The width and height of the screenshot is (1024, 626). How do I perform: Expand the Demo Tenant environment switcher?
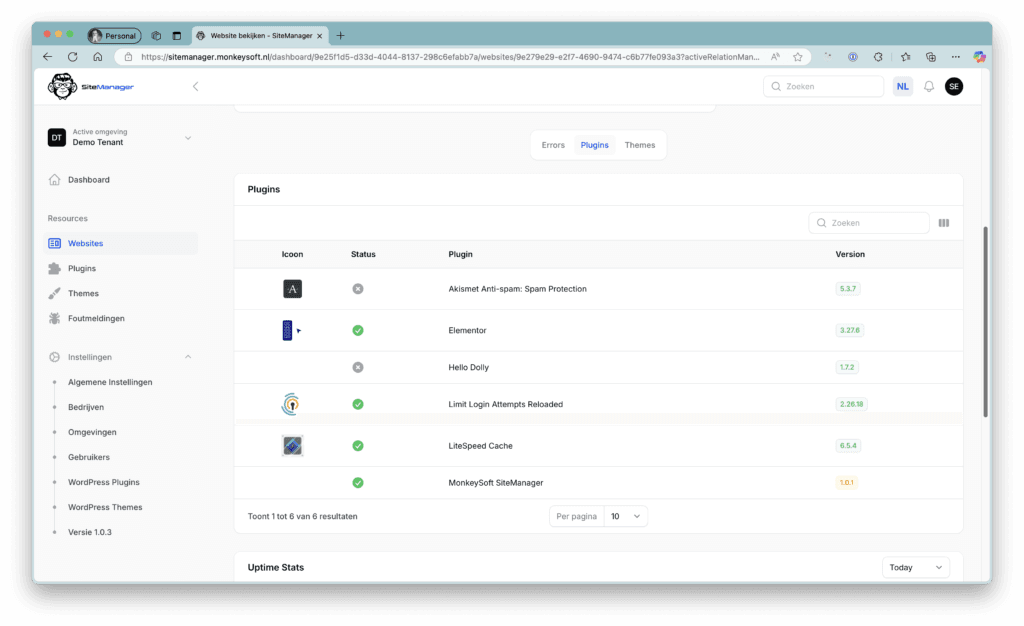click(187, 138)
